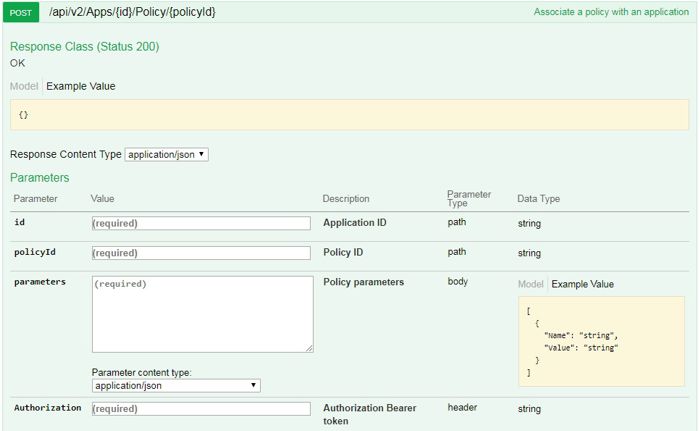Select the Example Value tab under Response Class
Image resolution: width=700 pixels, height=431 pixels.
pyautogui.click(x=81, y=86)
